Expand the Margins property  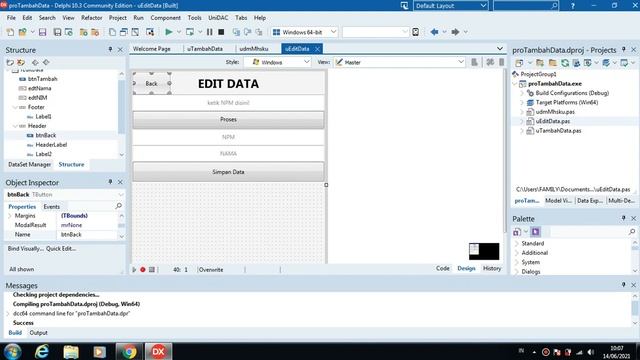(10, 216)
